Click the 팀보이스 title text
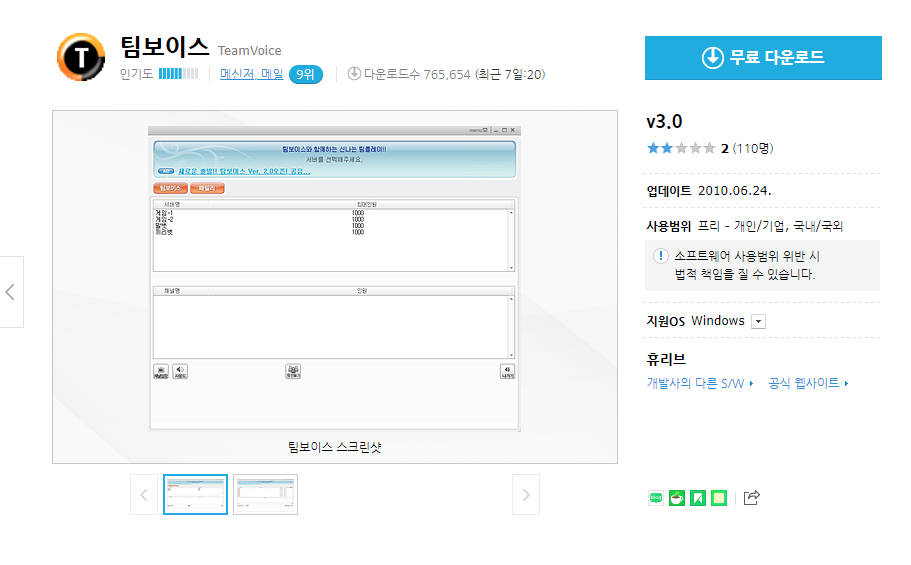The image size is (911, 565). click(164, 47)
